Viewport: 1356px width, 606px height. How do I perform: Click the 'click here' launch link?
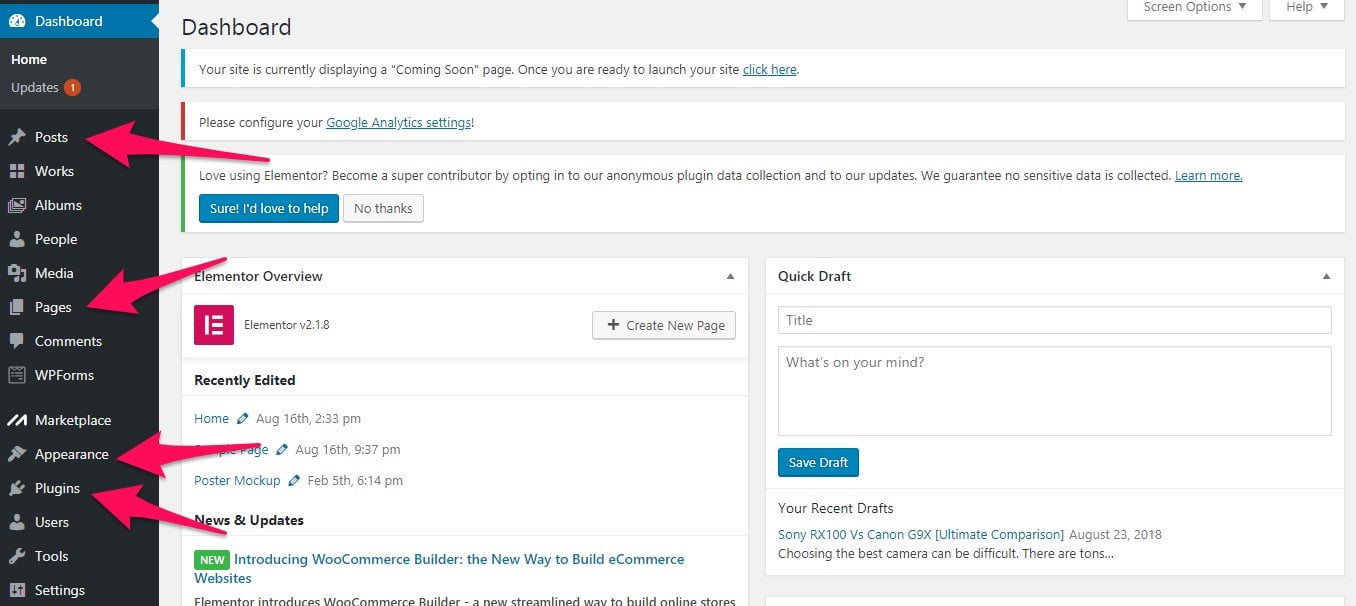(769, 69)
